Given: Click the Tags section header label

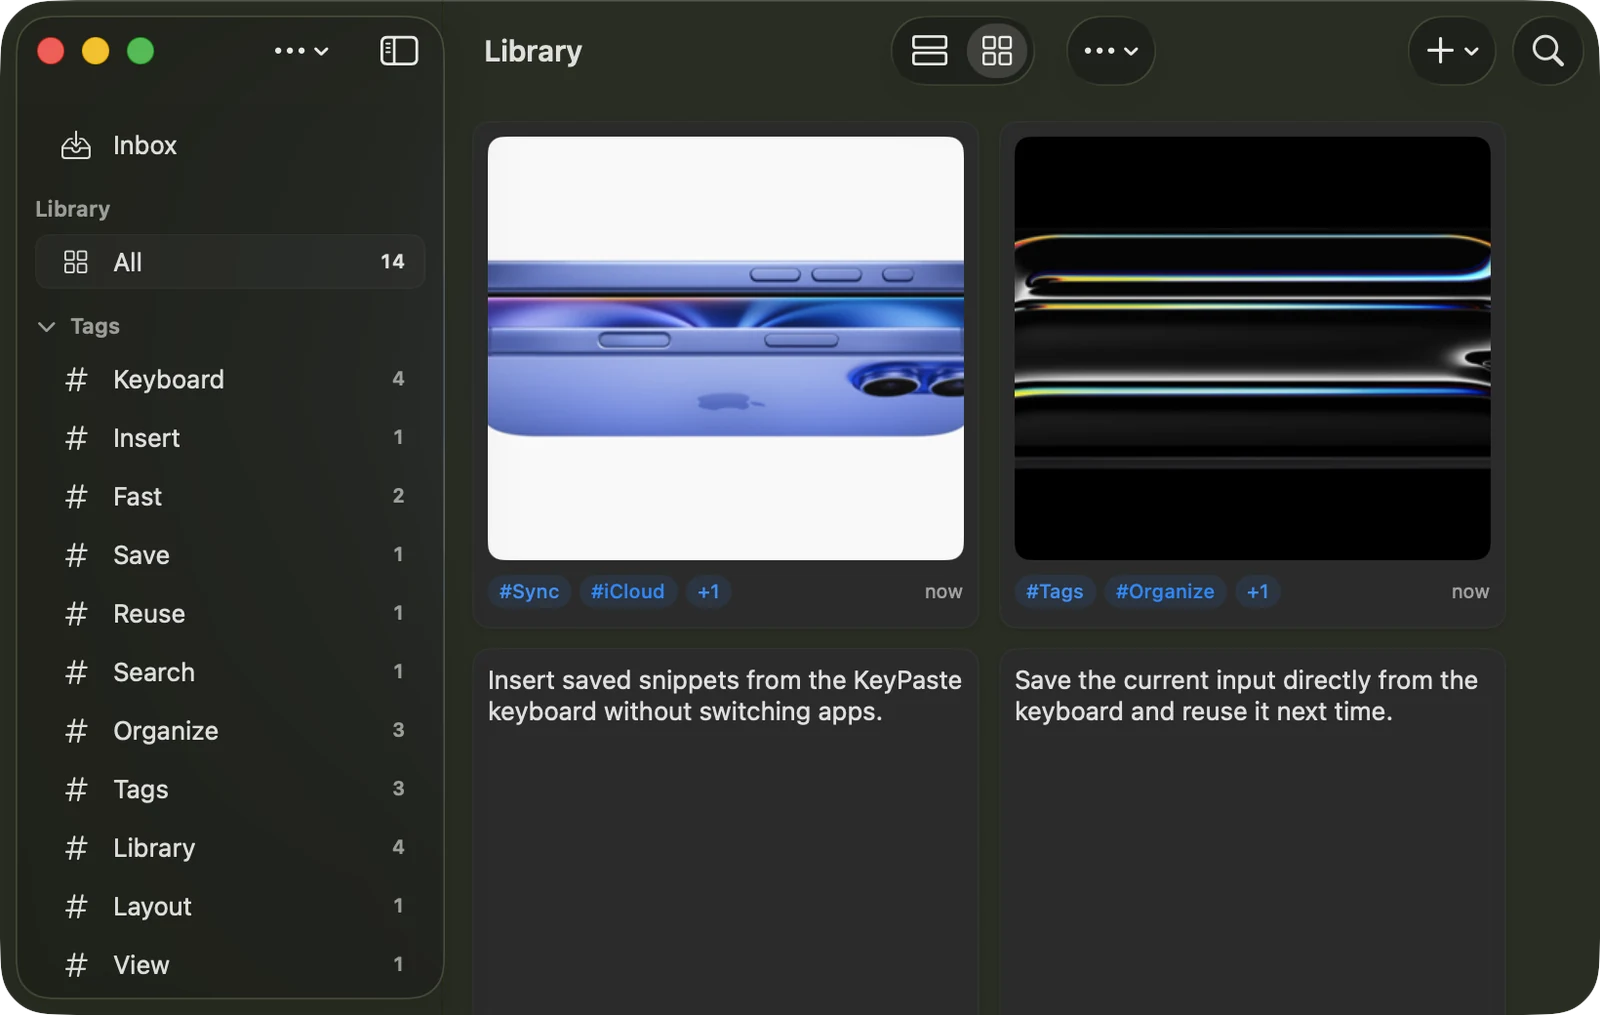Looking at the screenshot, I should (95, 327).
